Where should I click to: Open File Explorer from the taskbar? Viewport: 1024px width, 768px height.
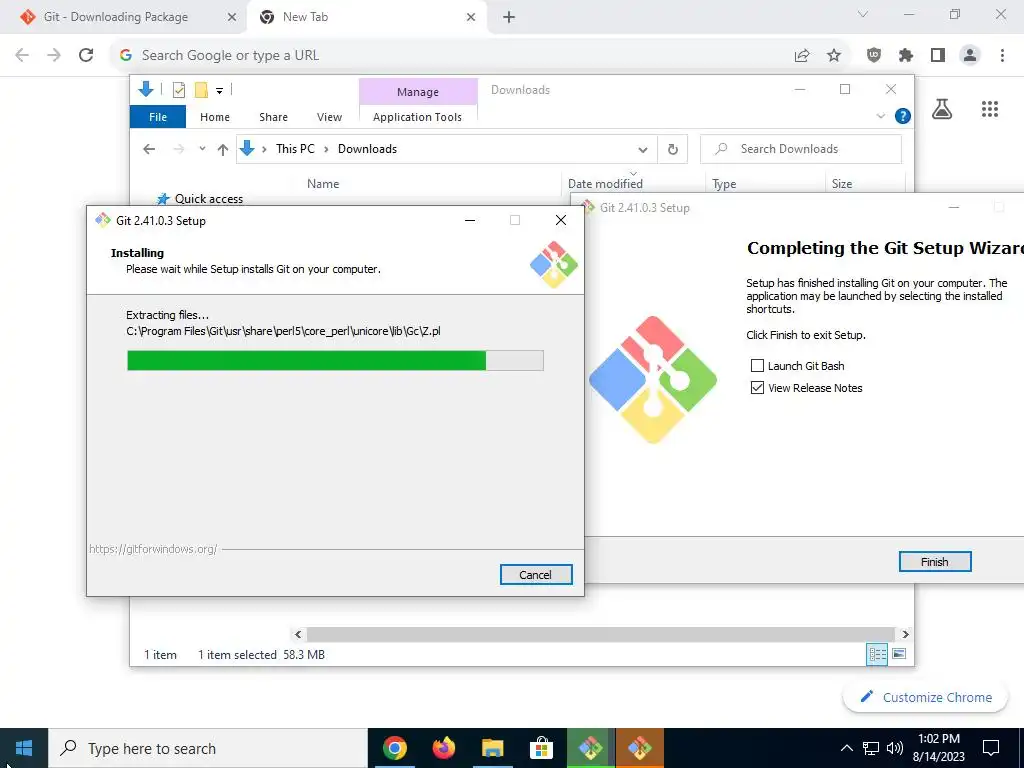pyautogui.click(x=492, y=748)
